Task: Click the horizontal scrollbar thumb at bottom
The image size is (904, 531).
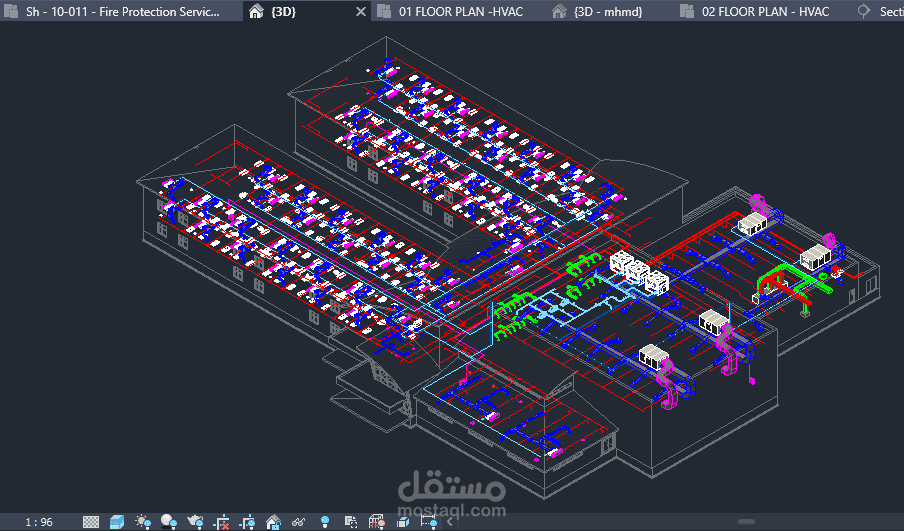Action: 746,521
